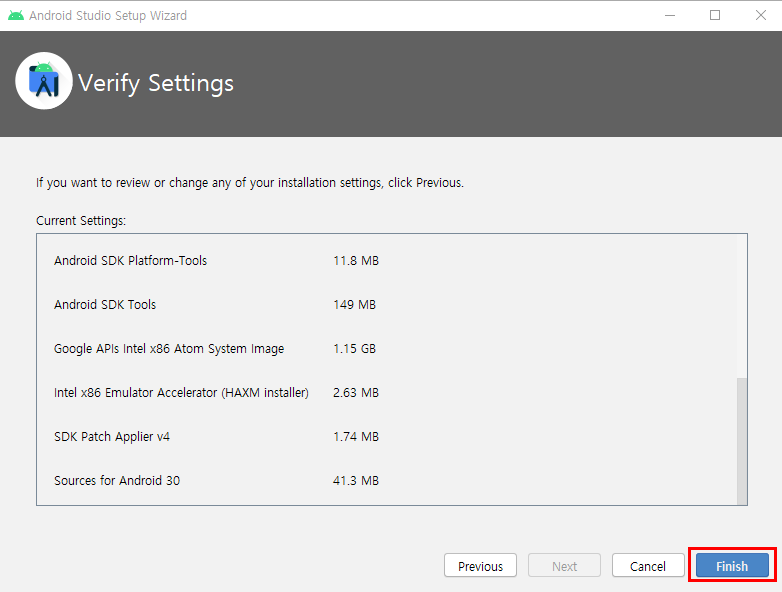The image size is (782, 592).
Task: Select Google APIs Intel x86 Atom System Image
Action: 169,349
